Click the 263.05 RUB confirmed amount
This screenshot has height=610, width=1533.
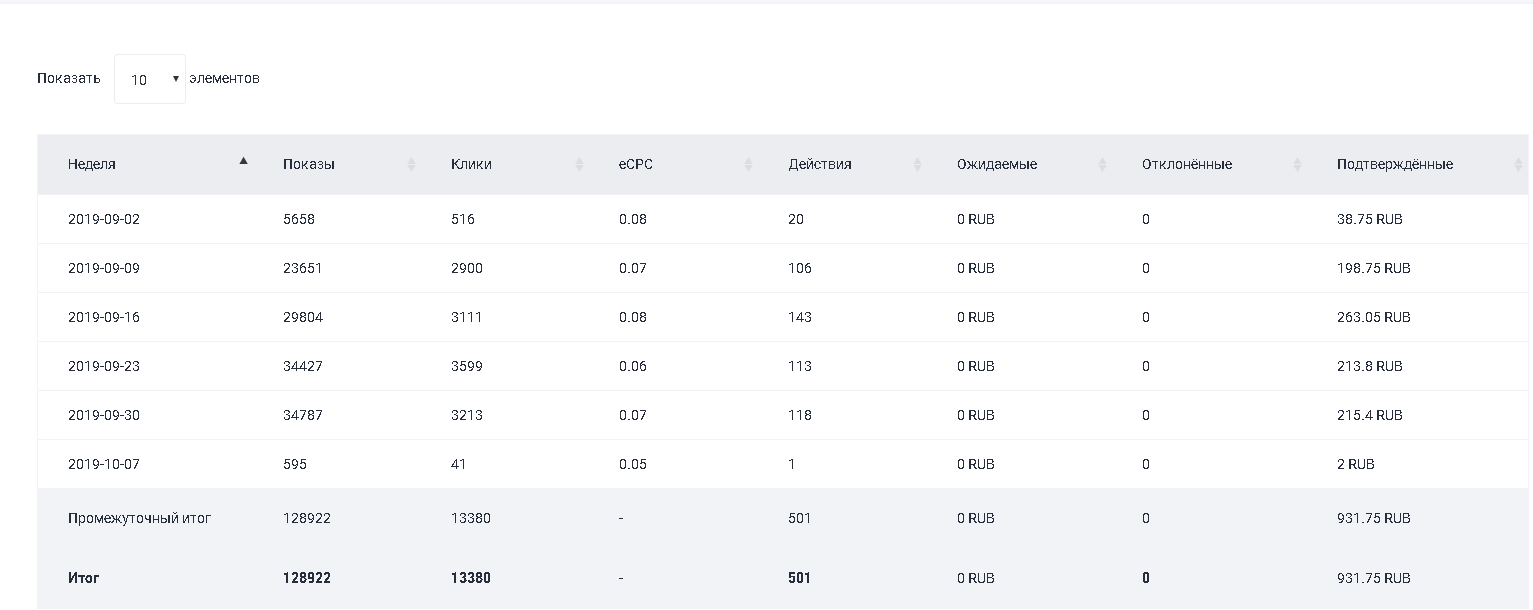pyautogui.click(x=1373, y=317)
